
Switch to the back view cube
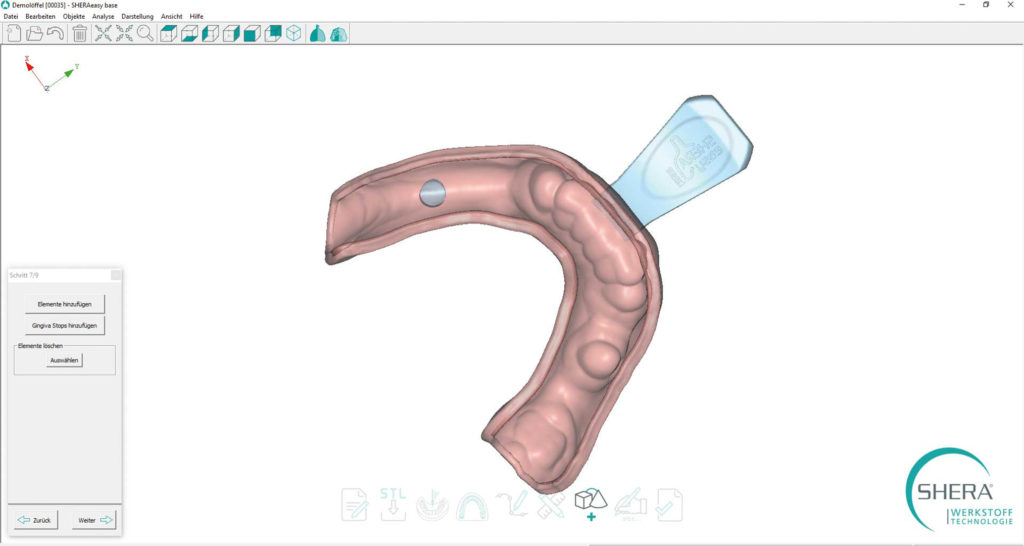click(x=273, y=33)
